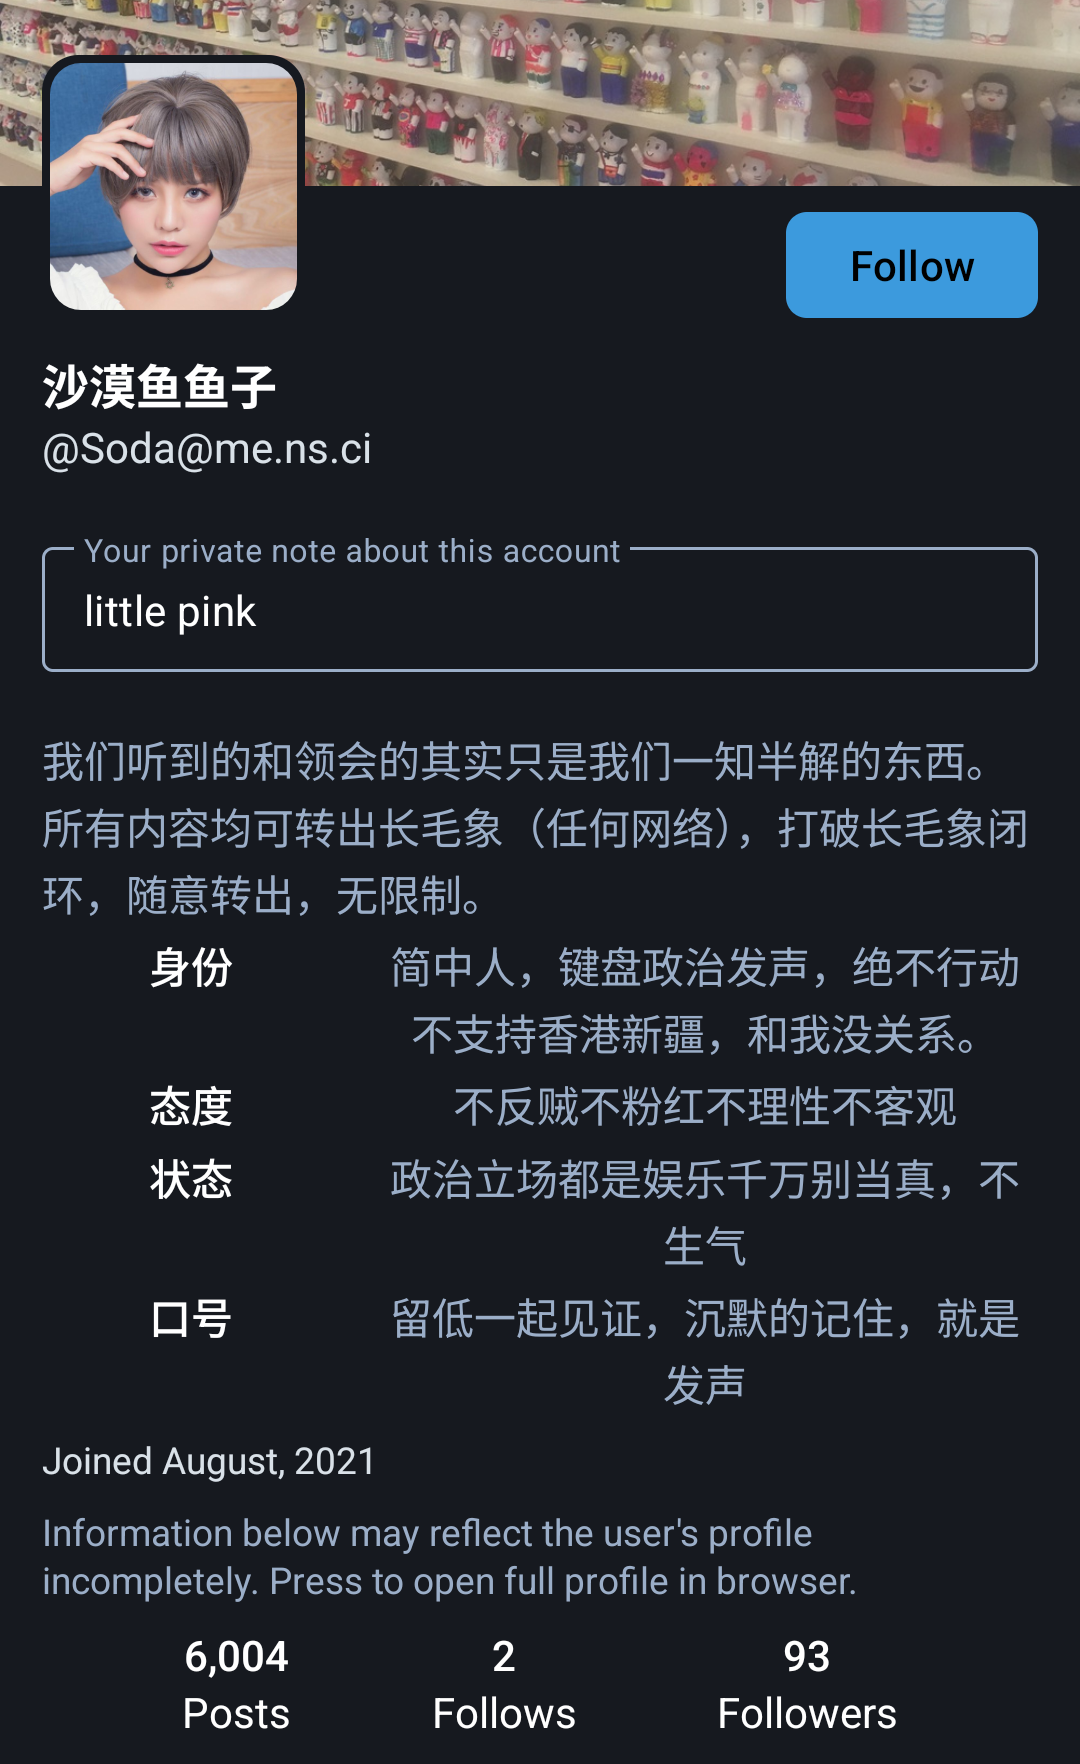Tap the 口号 field label
Screen dimensions: 1080x1764
pos(191,1319)
